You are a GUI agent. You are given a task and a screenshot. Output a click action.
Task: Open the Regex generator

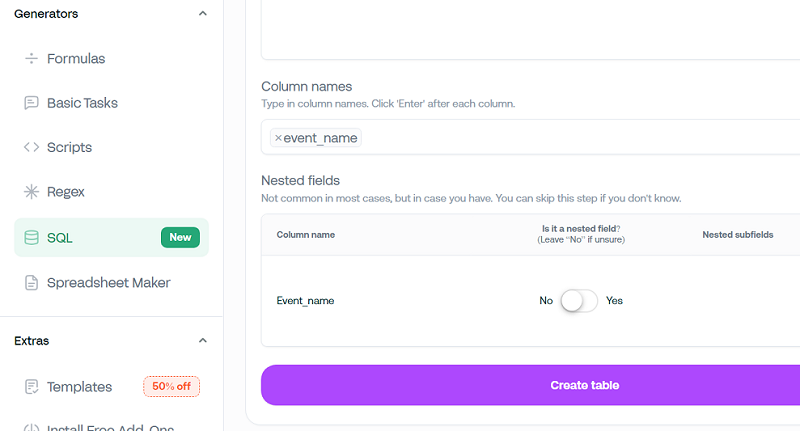[67, 191]
